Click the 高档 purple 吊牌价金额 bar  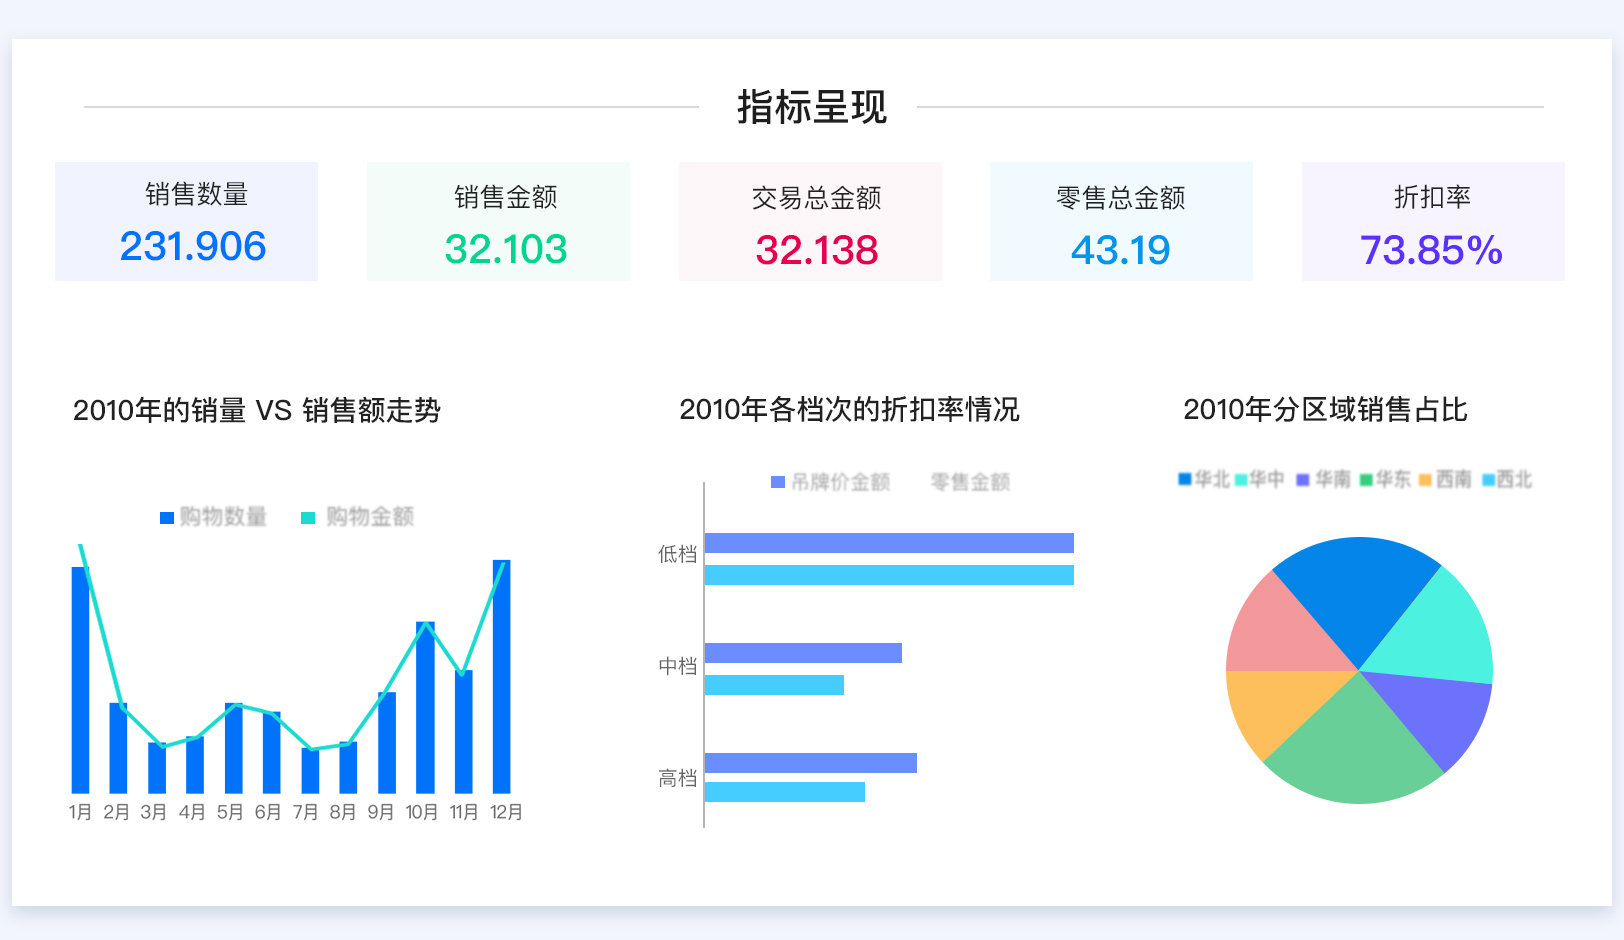[x=811, y=763]
